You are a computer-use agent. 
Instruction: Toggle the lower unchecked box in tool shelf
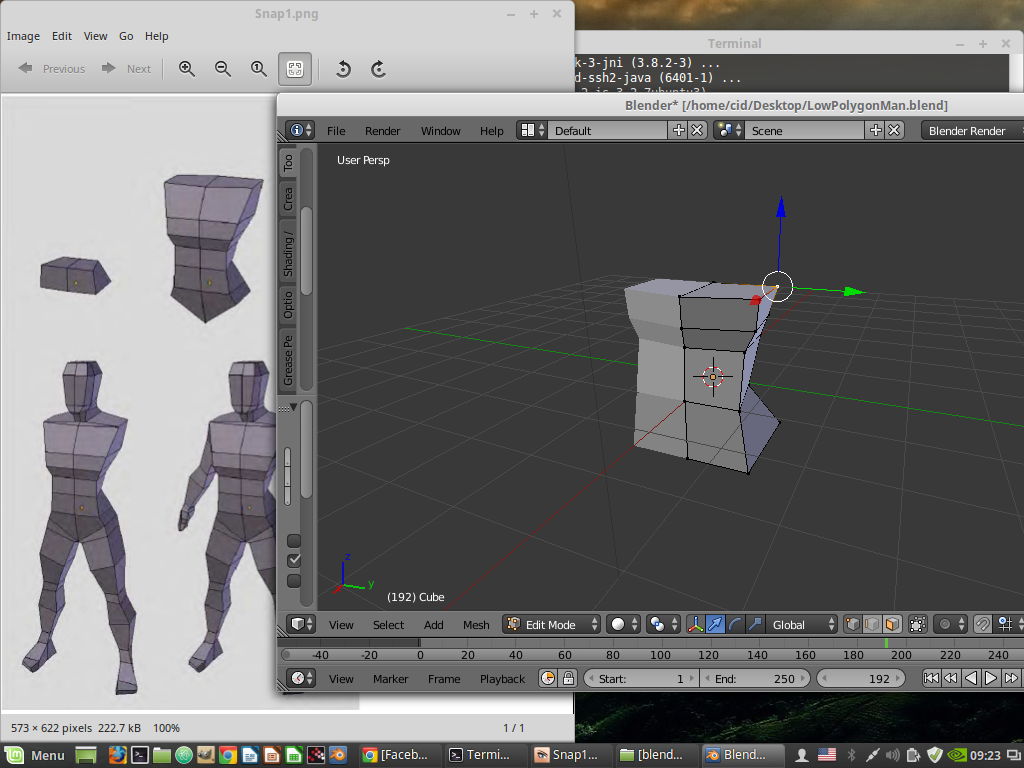(294, 581)
